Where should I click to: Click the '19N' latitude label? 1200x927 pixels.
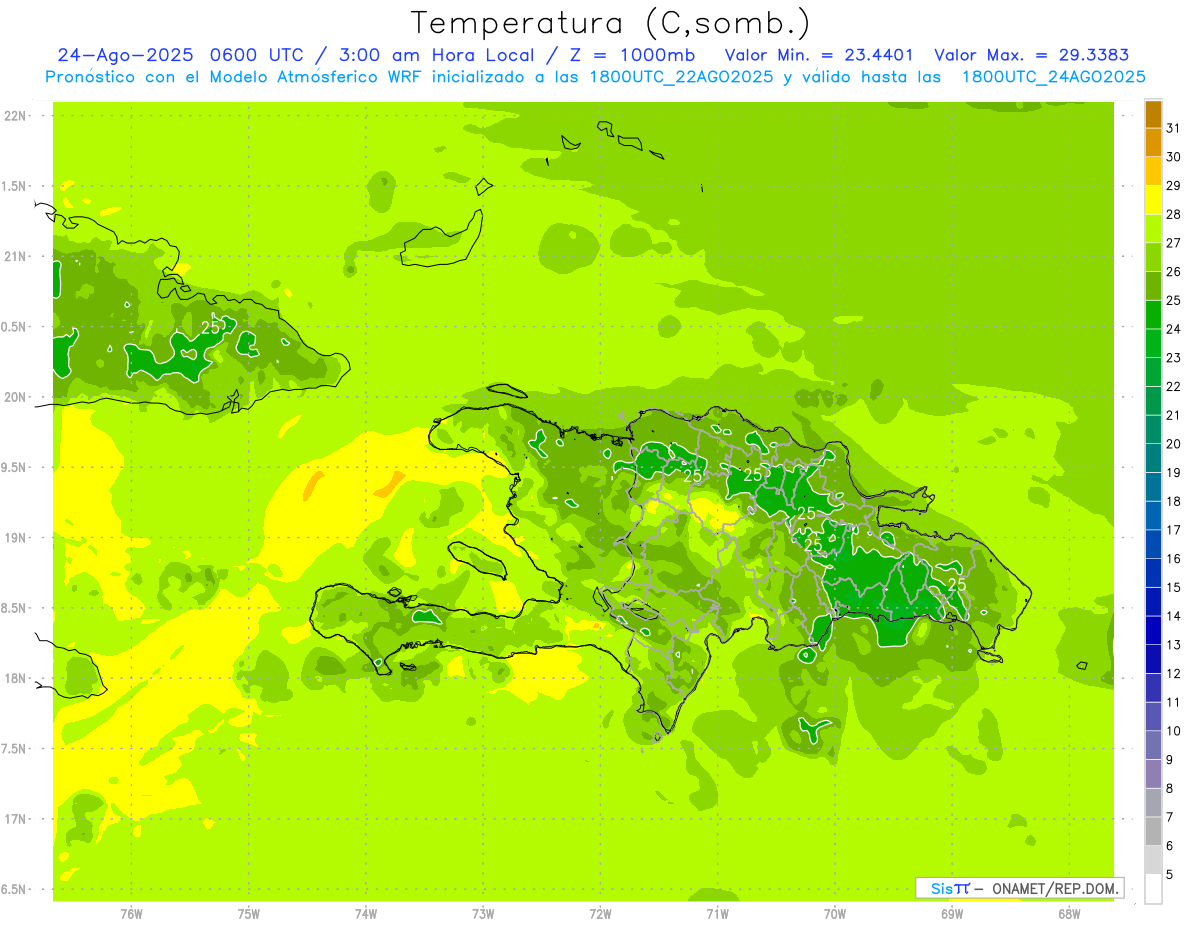16,538
